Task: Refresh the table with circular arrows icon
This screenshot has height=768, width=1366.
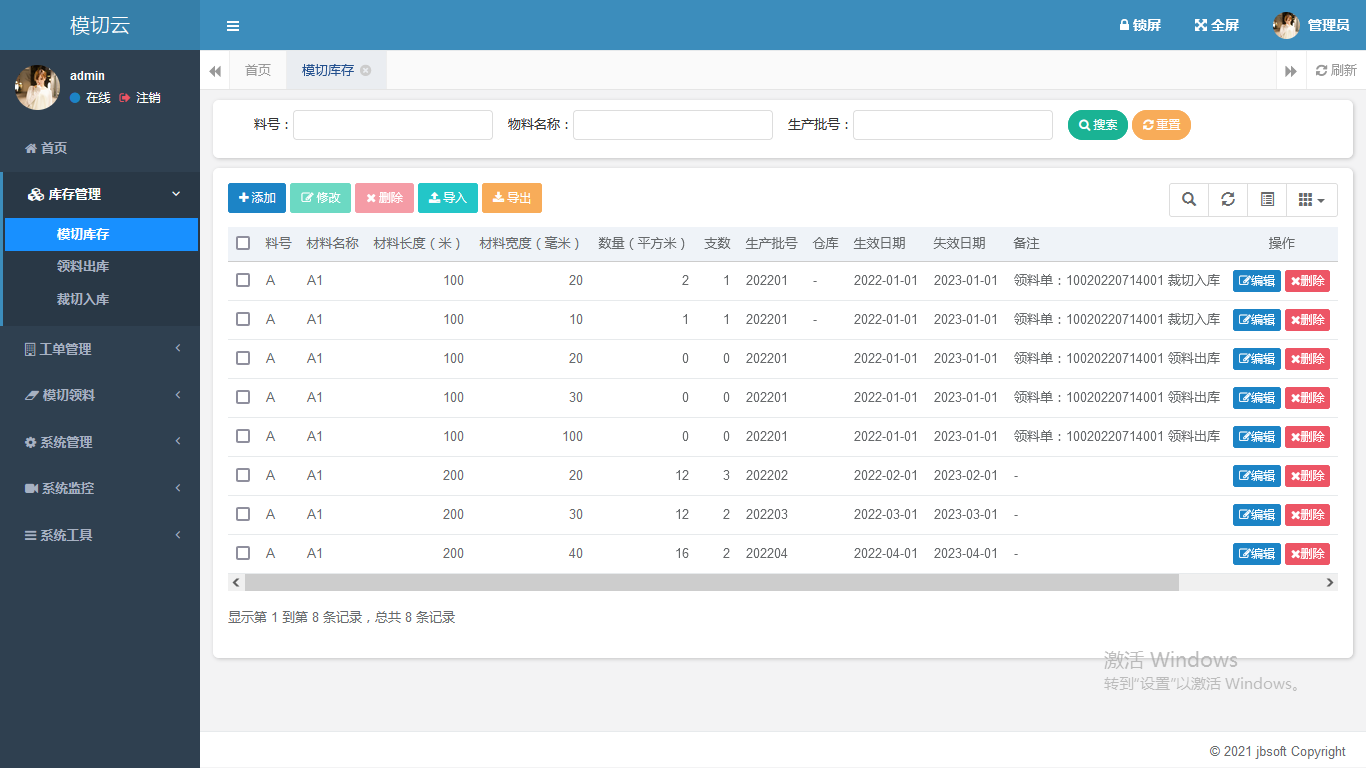Action: 1228,199
